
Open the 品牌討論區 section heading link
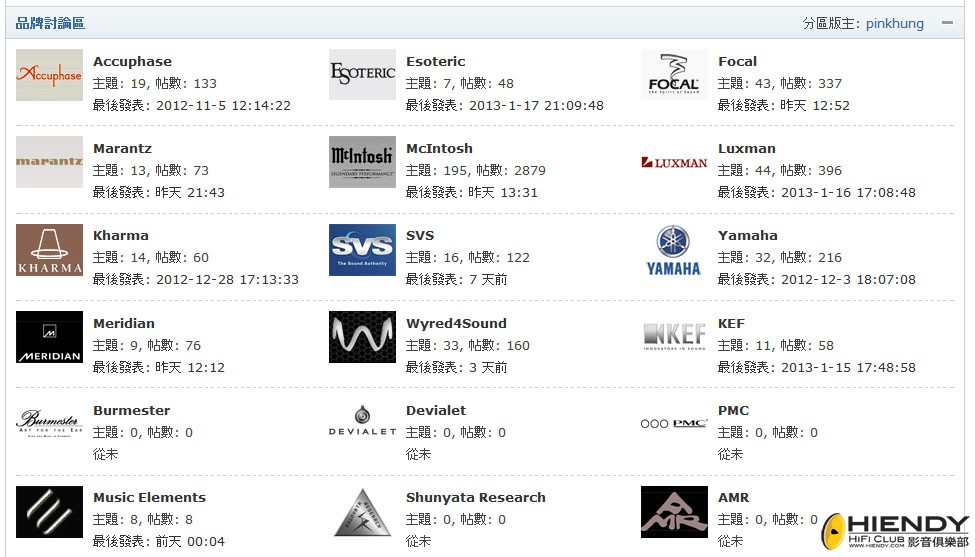[x=50, y=23]
